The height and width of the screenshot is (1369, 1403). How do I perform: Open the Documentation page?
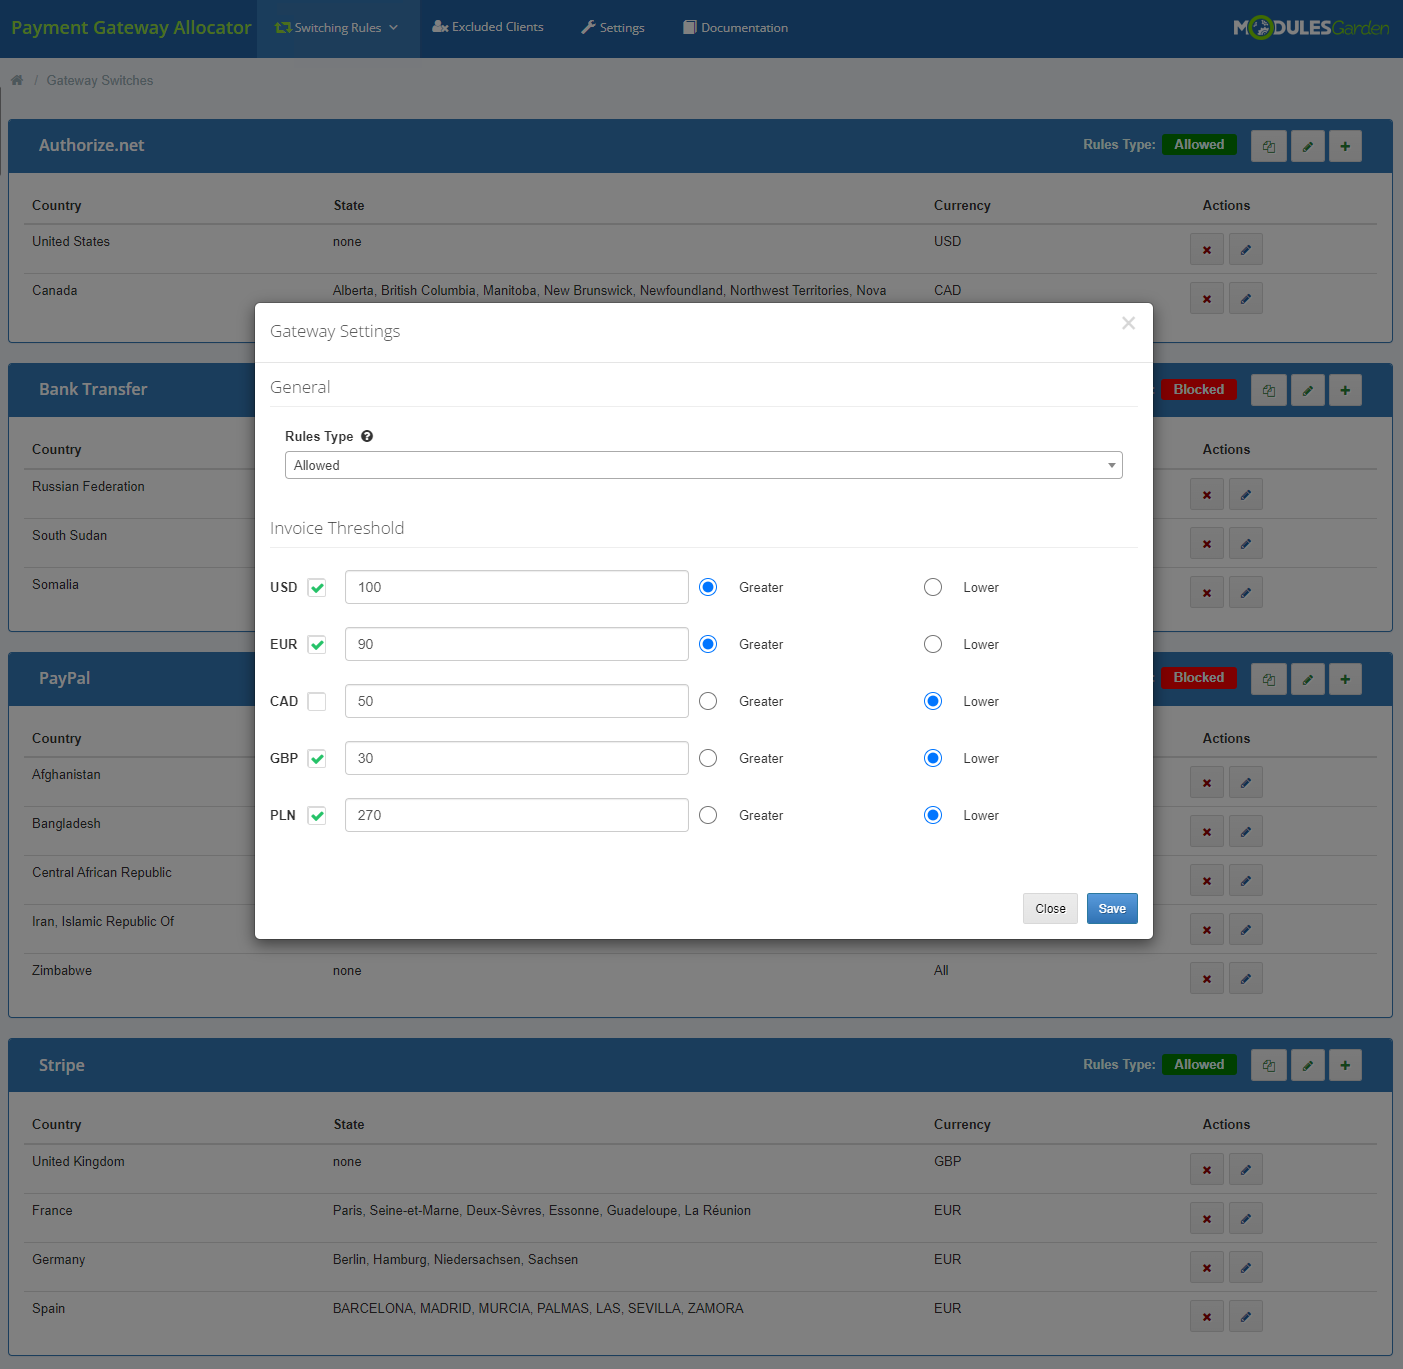tap(735, 27)
